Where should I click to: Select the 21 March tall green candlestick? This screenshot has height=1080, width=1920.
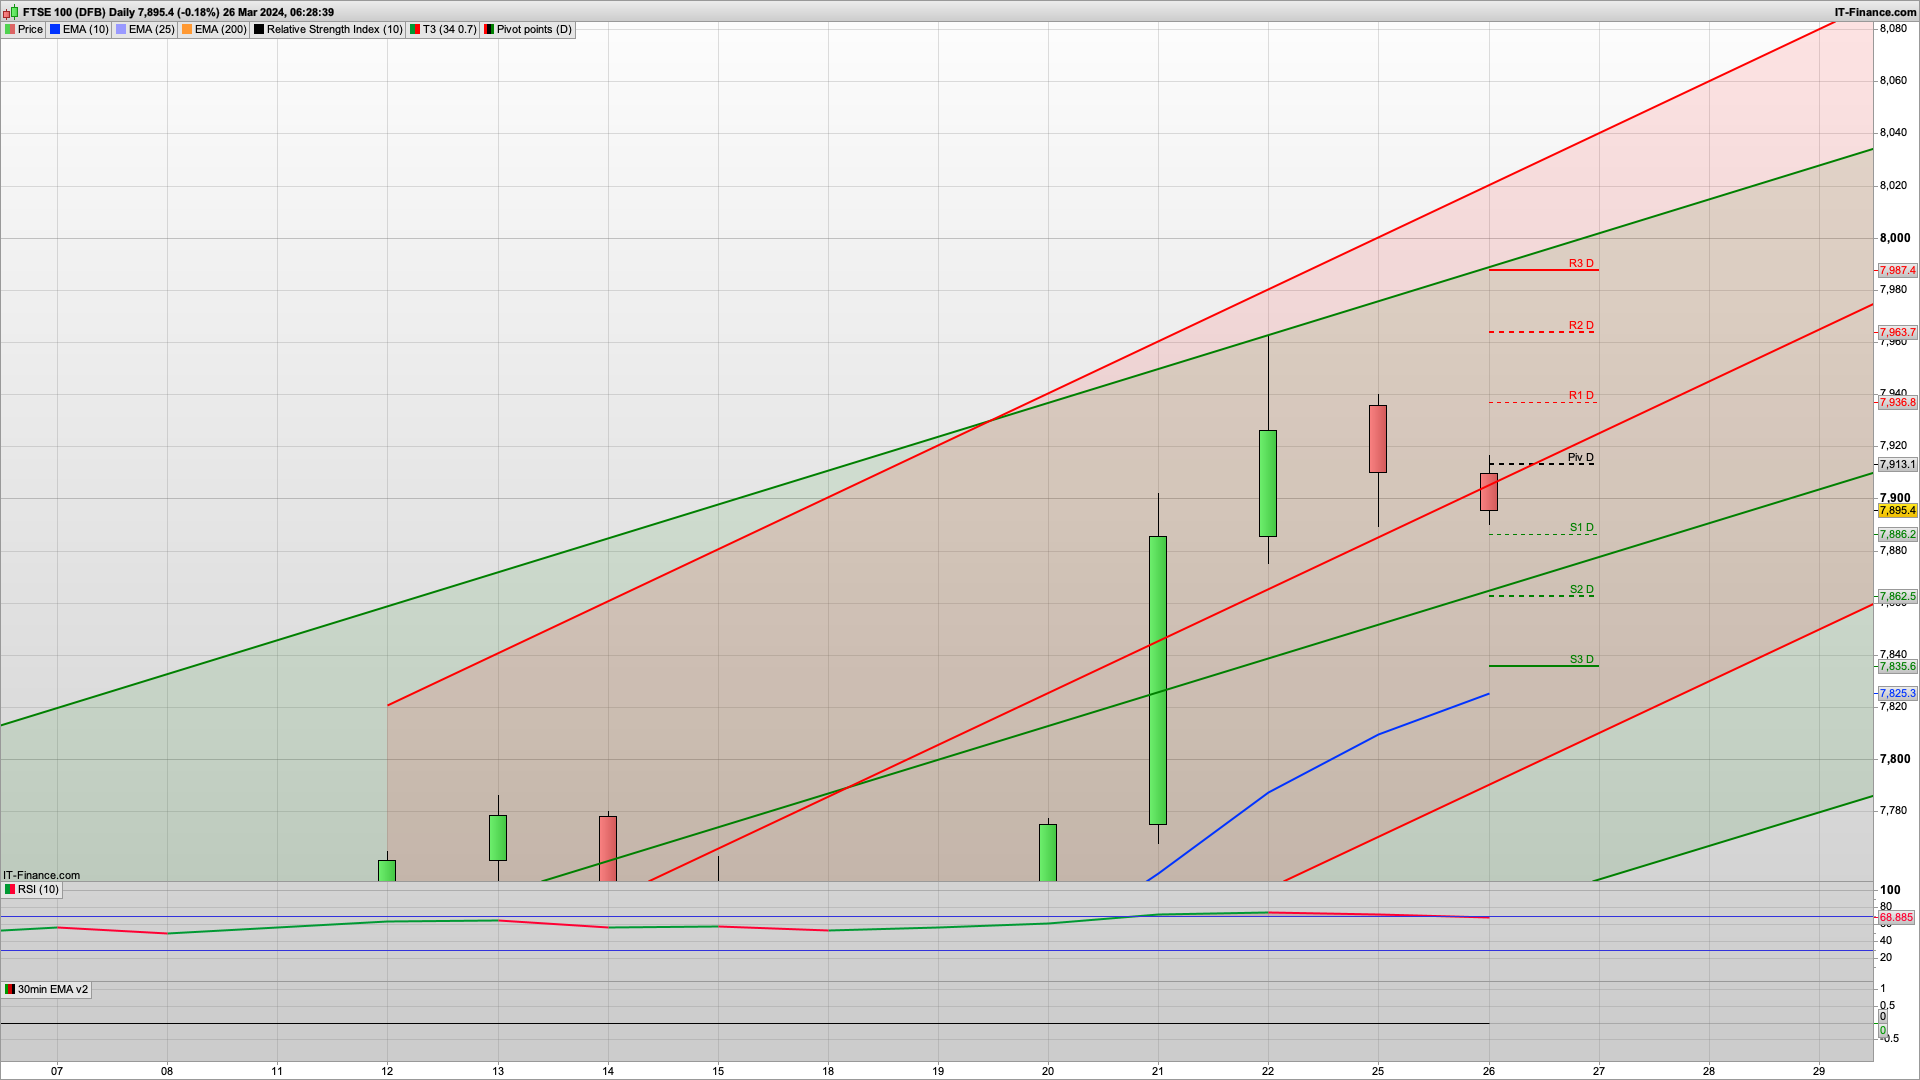click(x=1158, y=680)
